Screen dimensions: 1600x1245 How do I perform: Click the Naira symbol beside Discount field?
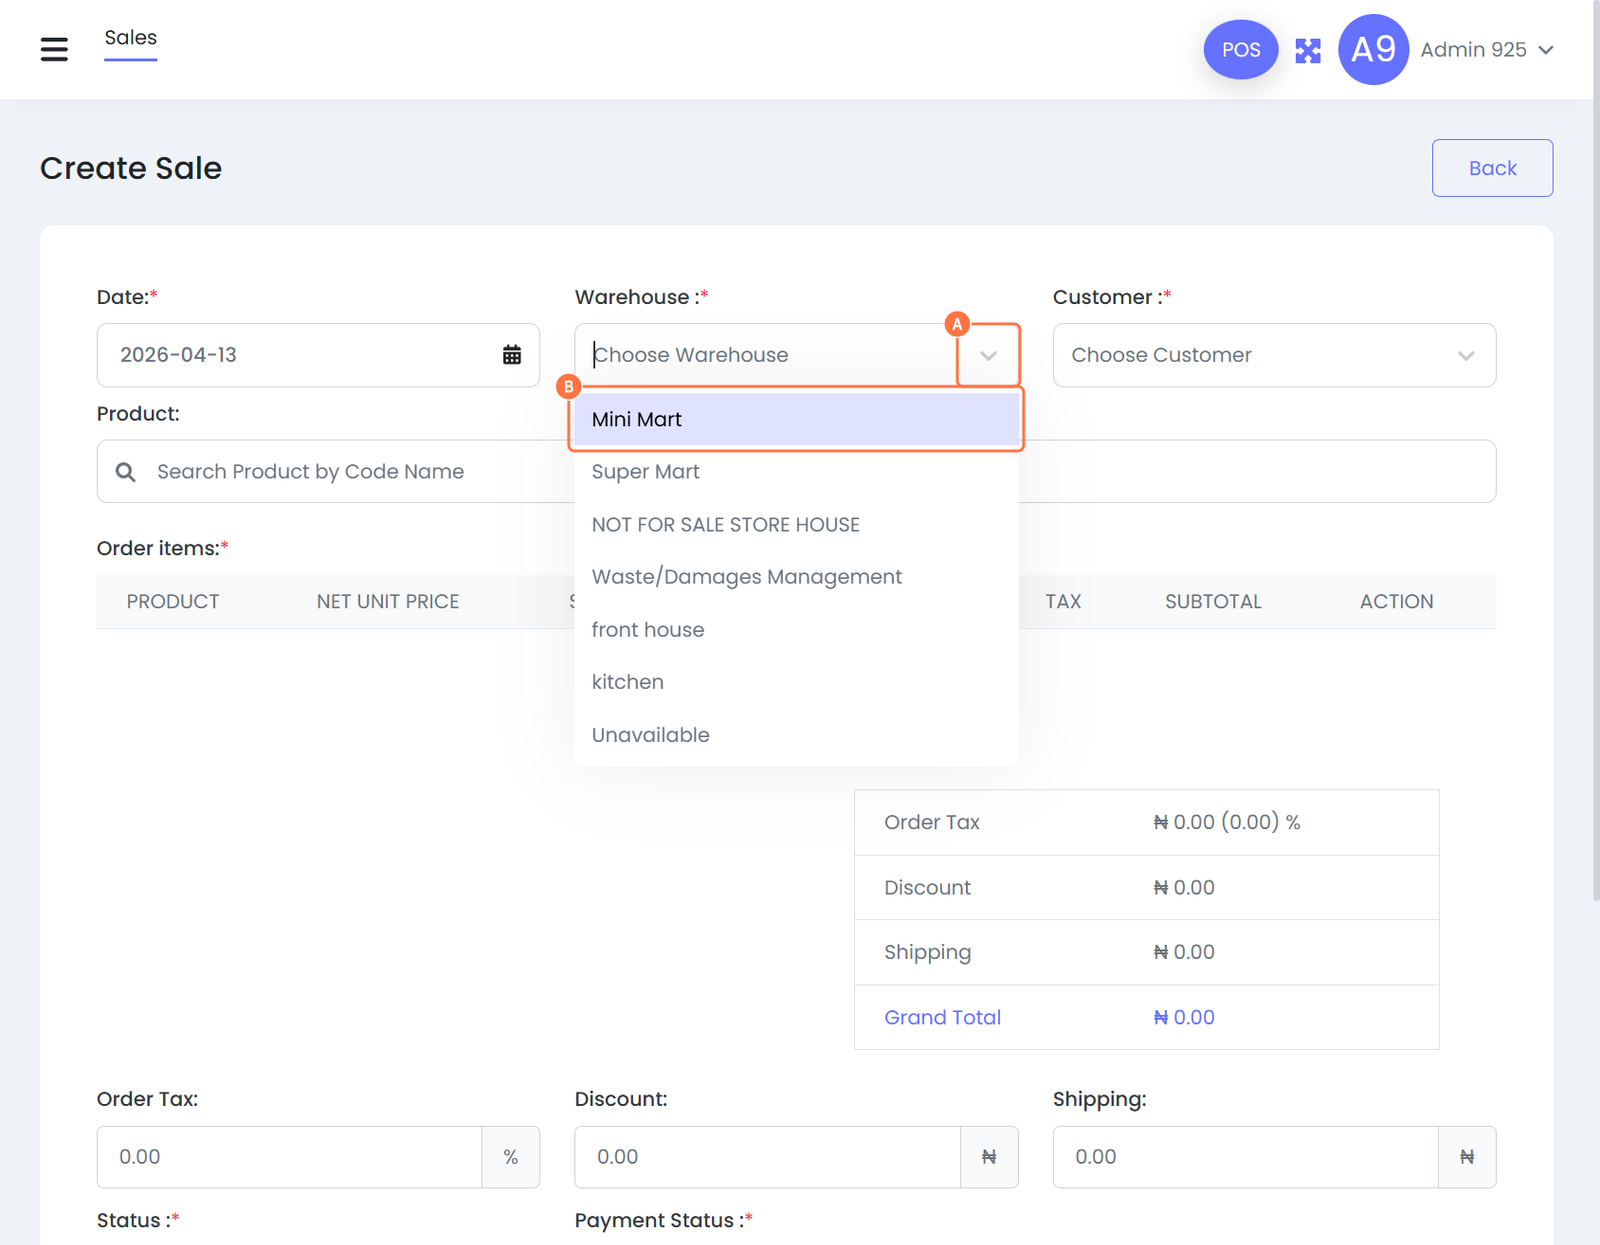[989, 1157]
